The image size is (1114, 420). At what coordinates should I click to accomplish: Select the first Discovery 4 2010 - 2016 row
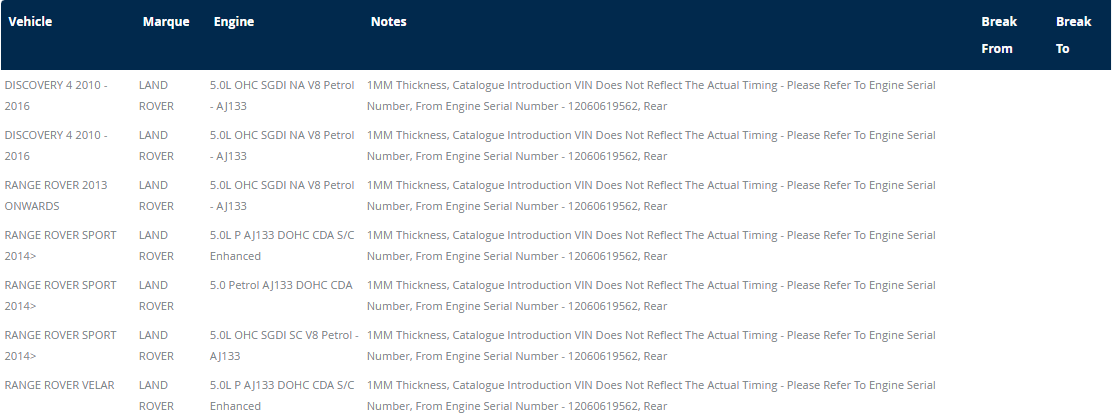(x=56, y=95)
